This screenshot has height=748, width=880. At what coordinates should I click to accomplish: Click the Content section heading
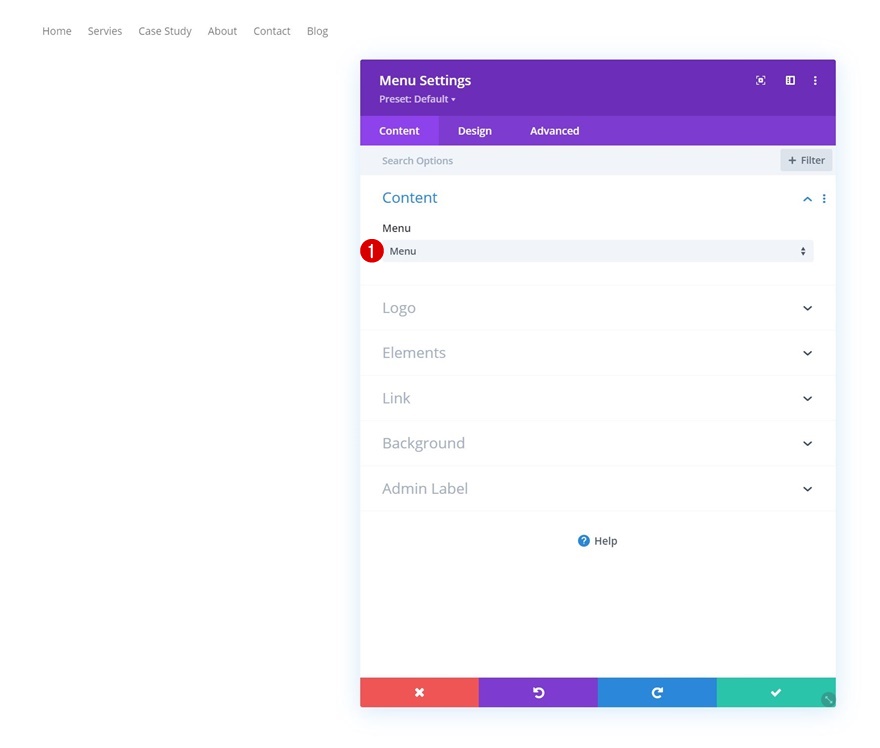[410, 198]
